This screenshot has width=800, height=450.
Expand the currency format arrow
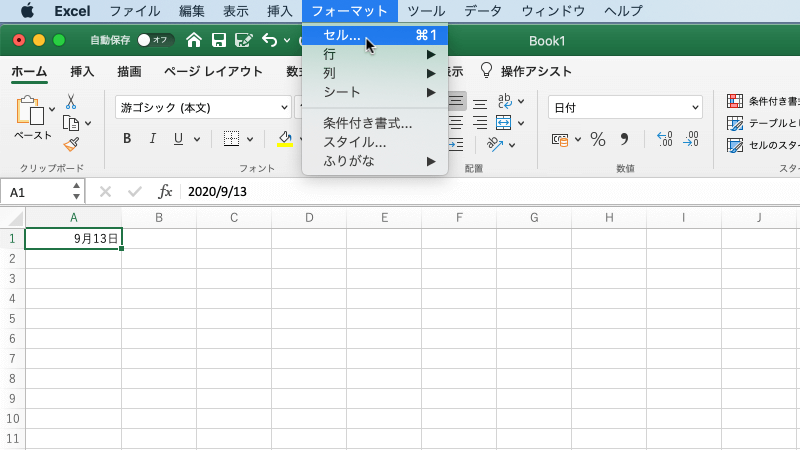(578, 139)
